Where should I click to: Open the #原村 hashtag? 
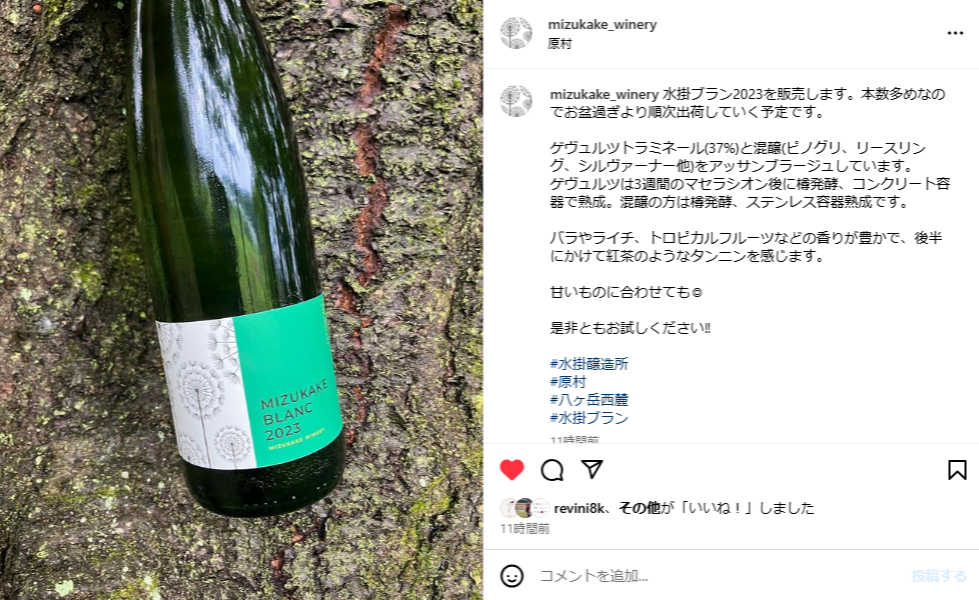568,382
